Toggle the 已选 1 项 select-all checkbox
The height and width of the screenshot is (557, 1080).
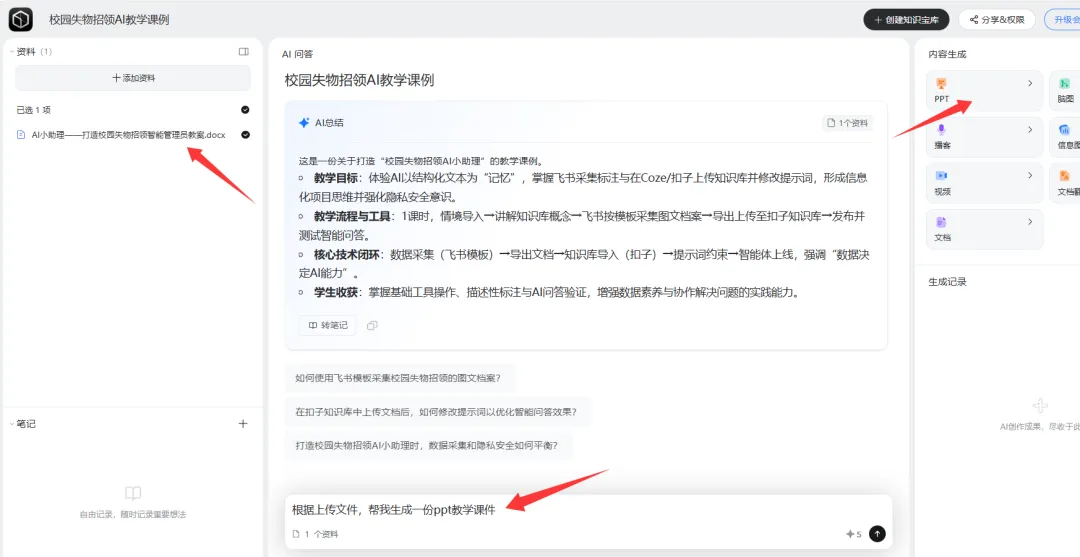245,109
